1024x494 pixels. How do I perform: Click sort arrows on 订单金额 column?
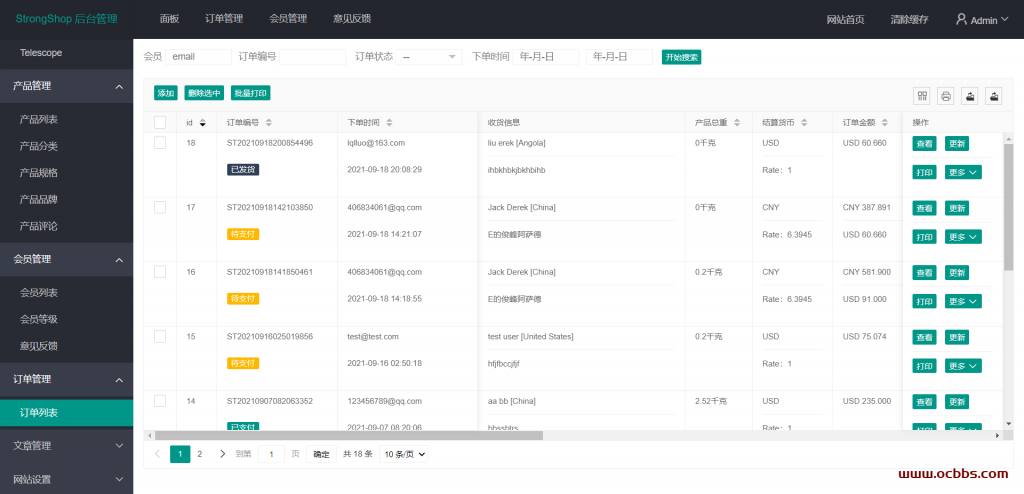pyautogui.click(x=885, y=122)
